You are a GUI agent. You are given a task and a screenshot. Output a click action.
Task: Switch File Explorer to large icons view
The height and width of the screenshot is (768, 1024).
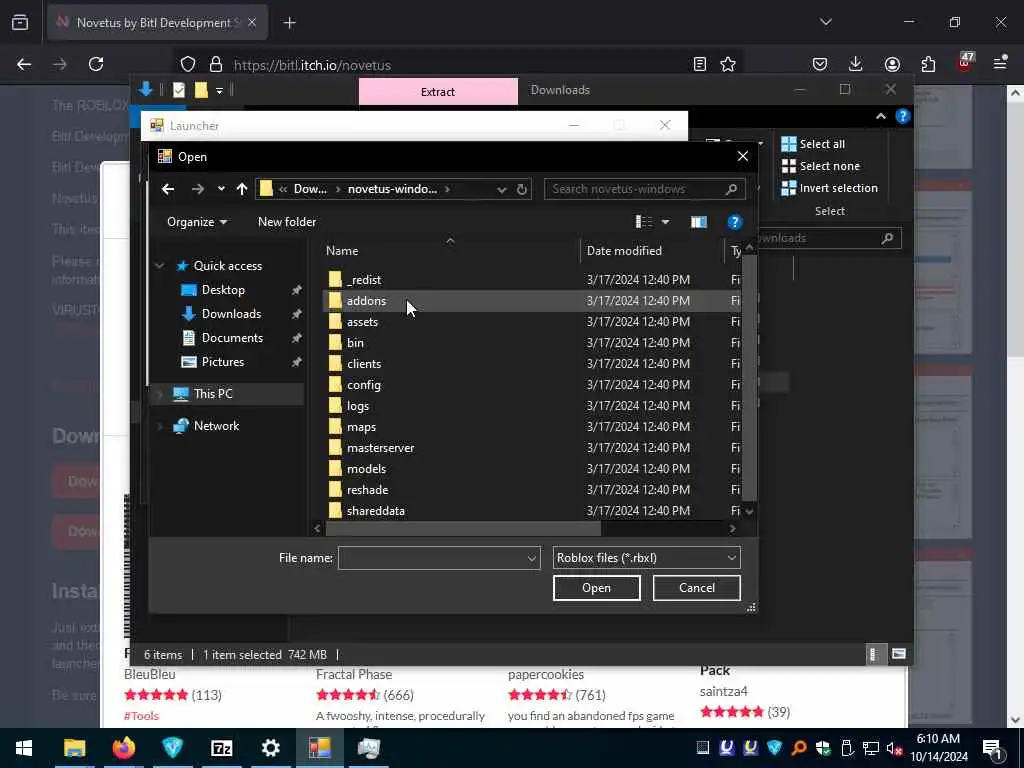[x=899, y=654]
